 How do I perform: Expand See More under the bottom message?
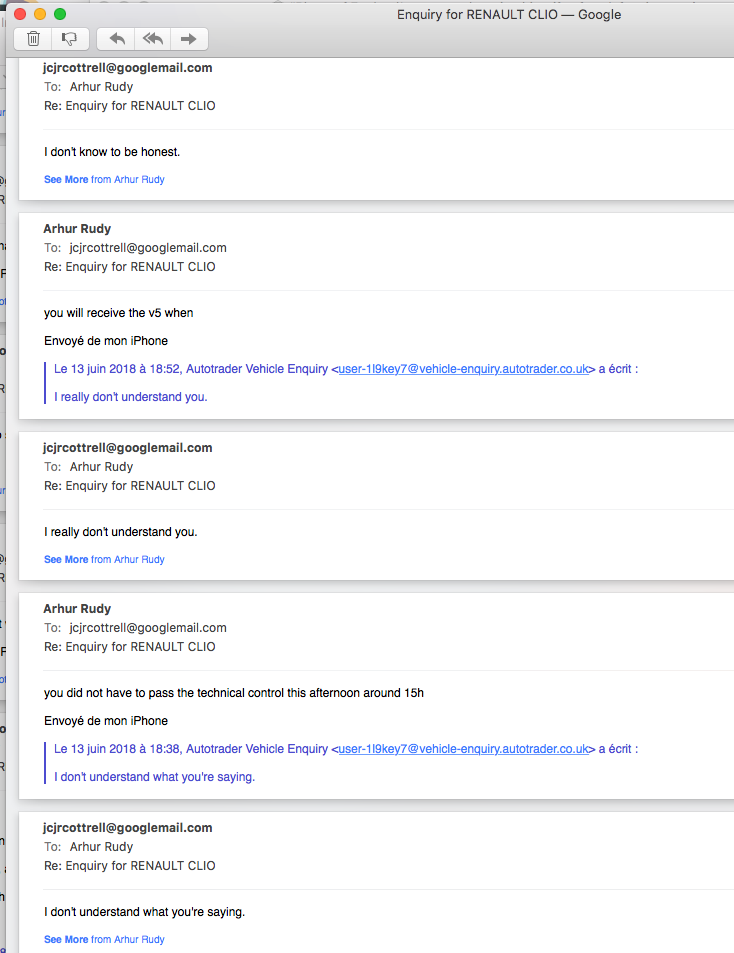click(66, 940)
